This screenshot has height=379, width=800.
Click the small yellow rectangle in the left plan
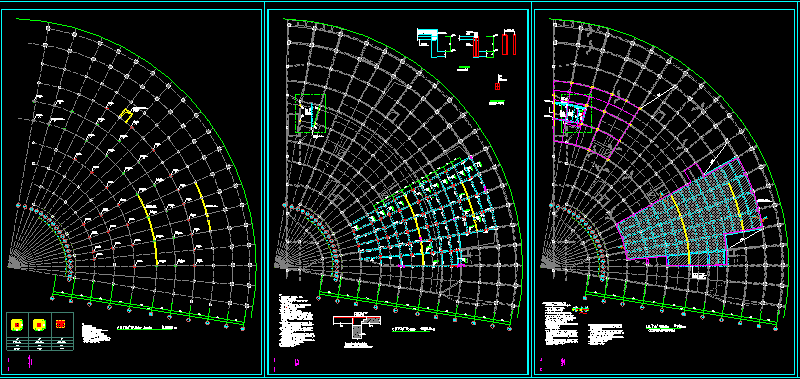[126, 115]
